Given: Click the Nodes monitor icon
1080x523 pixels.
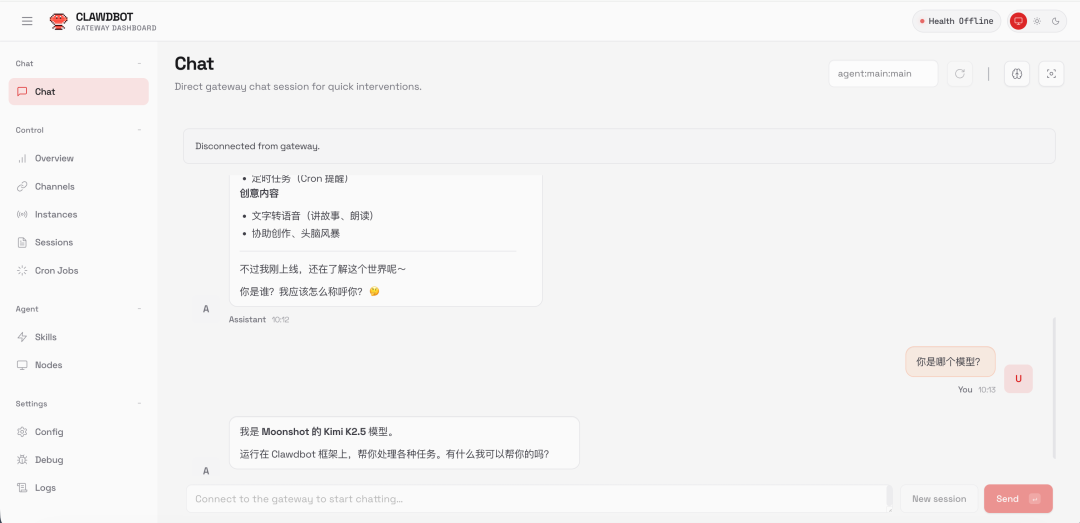Looking at the screenshot, I should [x=22, y=365].
